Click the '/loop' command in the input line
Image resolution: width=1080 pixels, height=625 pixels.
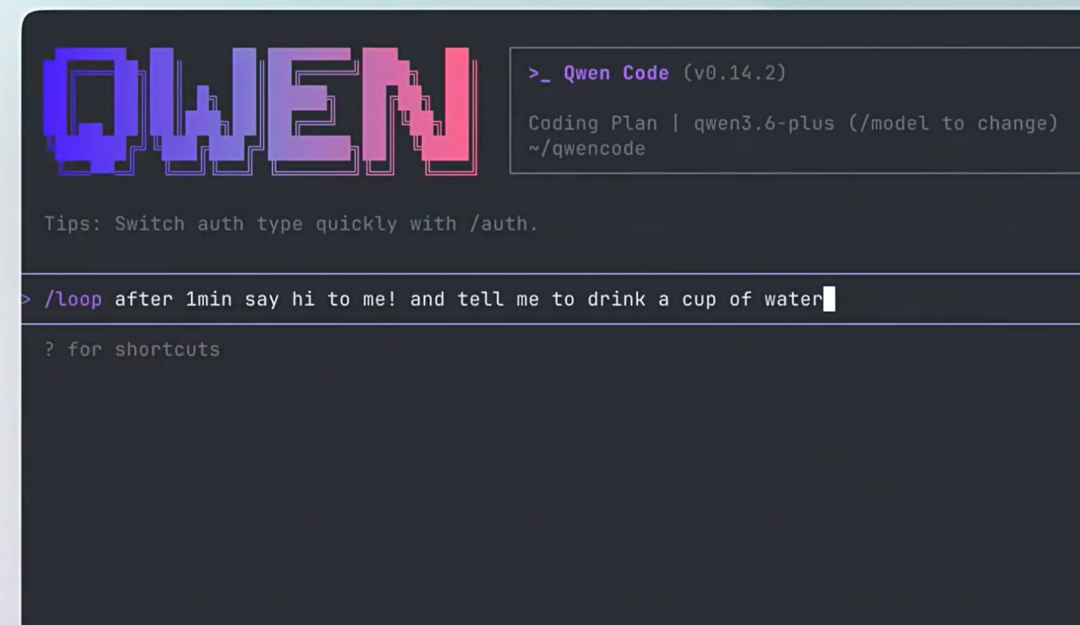[x=73, y=299]
